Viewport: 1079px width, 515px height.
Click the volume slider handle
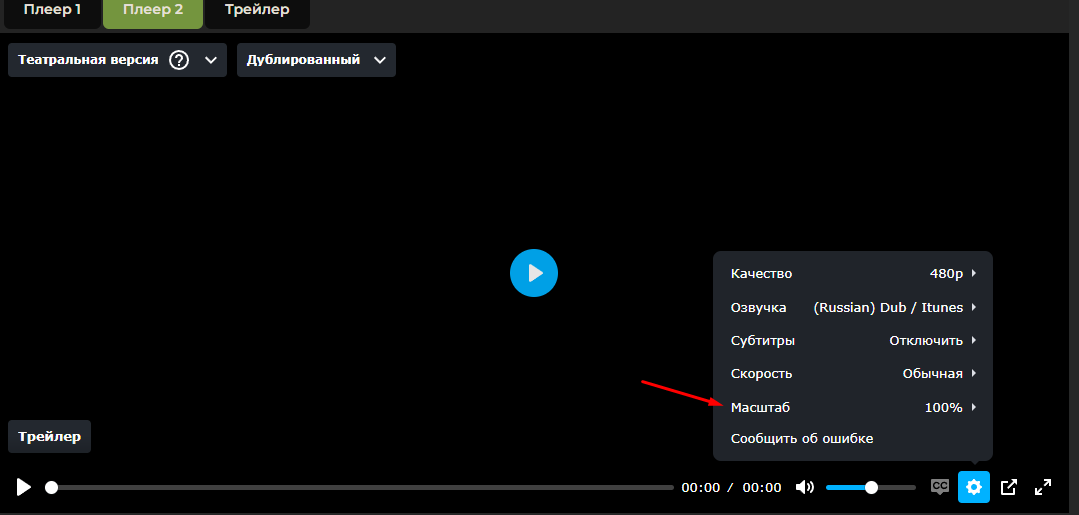click(871, 487)
